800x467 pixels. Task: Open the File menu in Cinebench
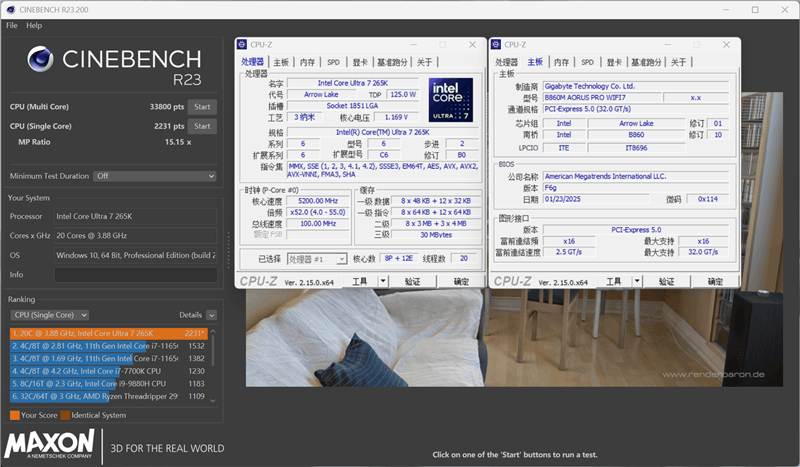[x=12, y=25]
